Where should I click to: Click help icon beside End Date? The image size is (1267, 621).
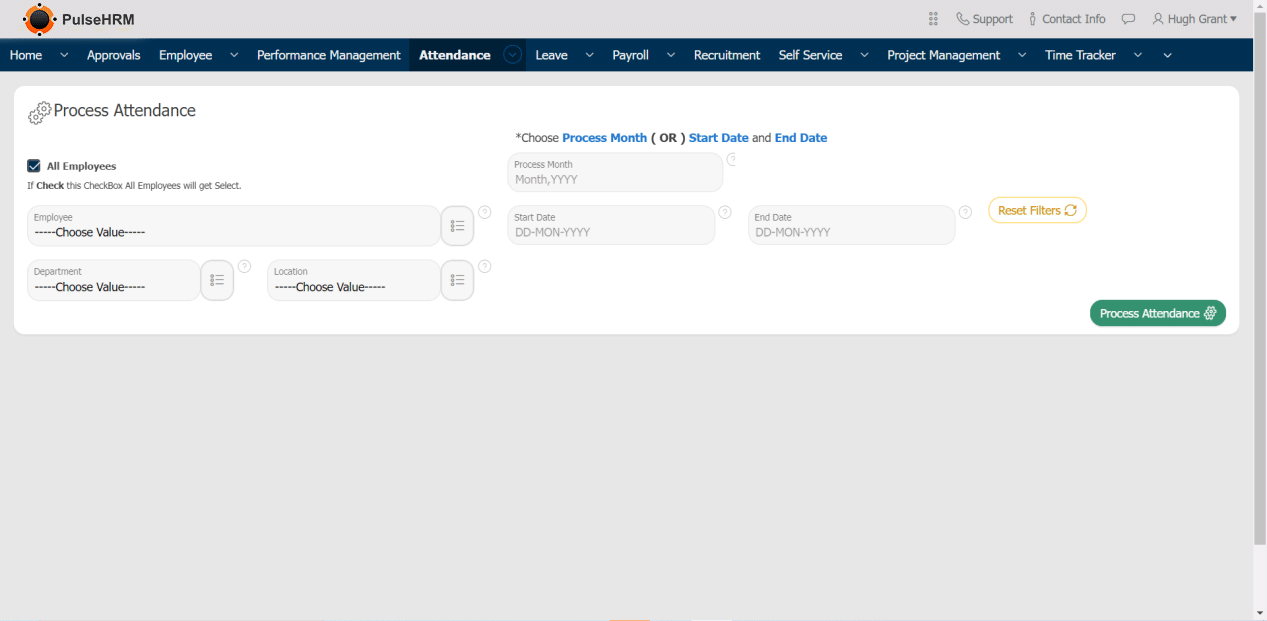click(965, 212)
